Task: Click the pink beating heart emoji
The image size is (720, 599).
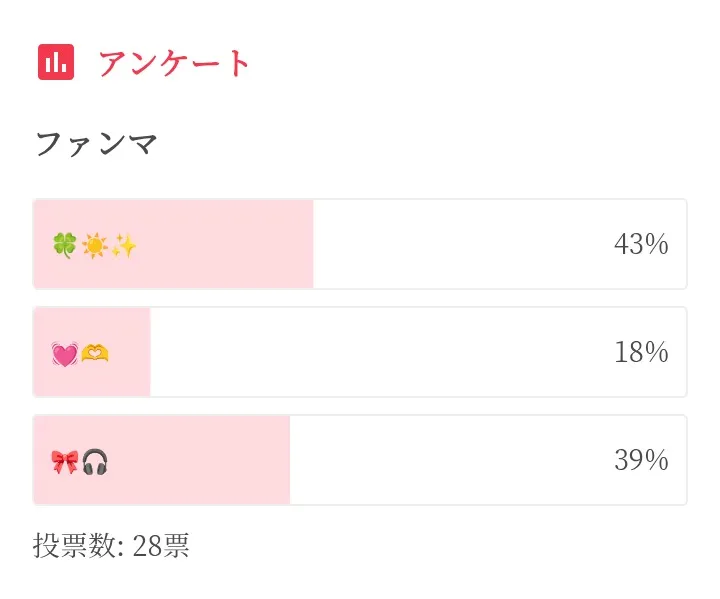Action: point(64,353)
